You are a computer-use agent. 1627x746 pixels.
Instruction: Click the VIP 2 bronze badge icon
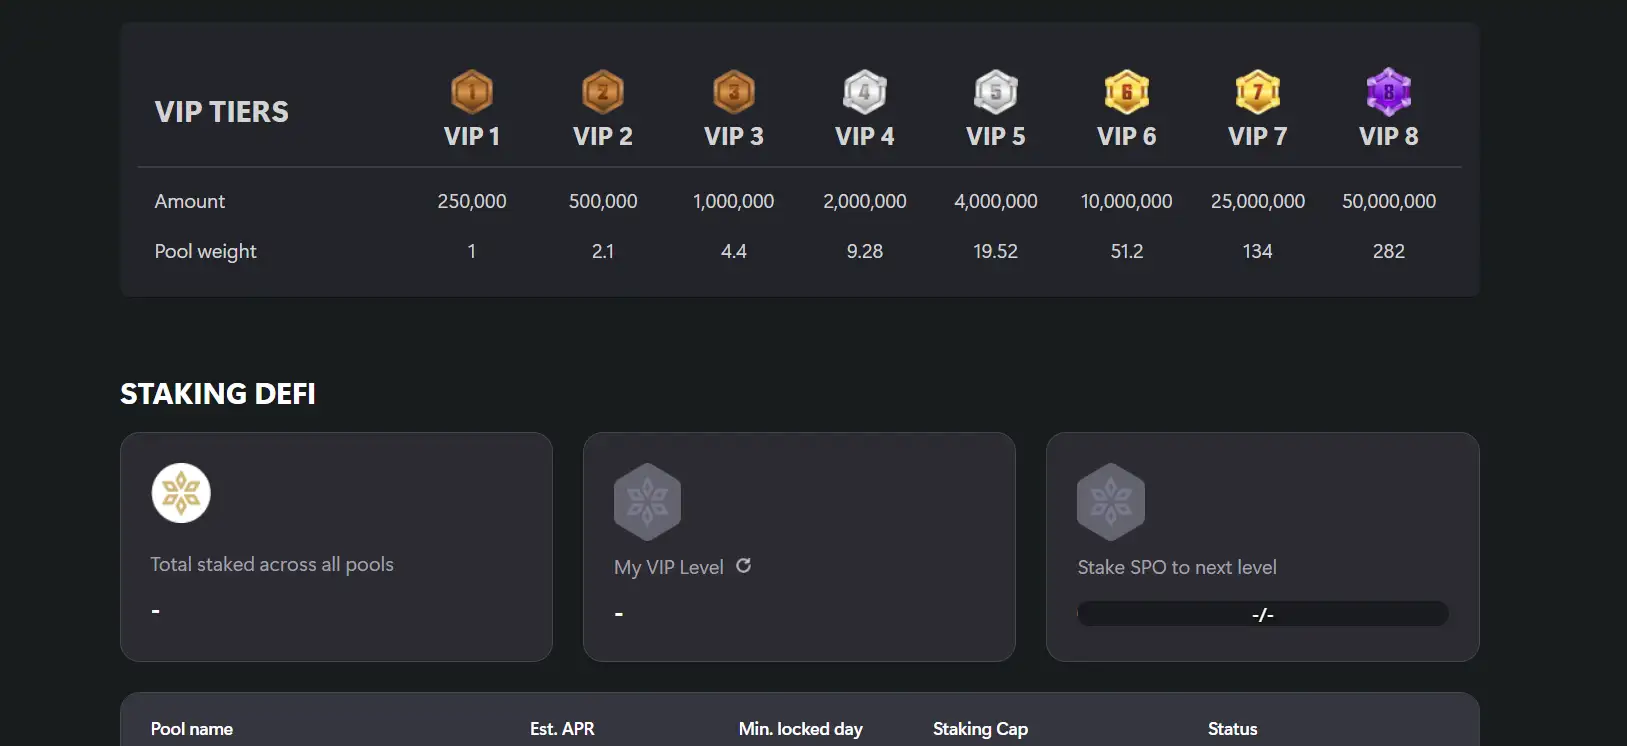tap(603, 92)
